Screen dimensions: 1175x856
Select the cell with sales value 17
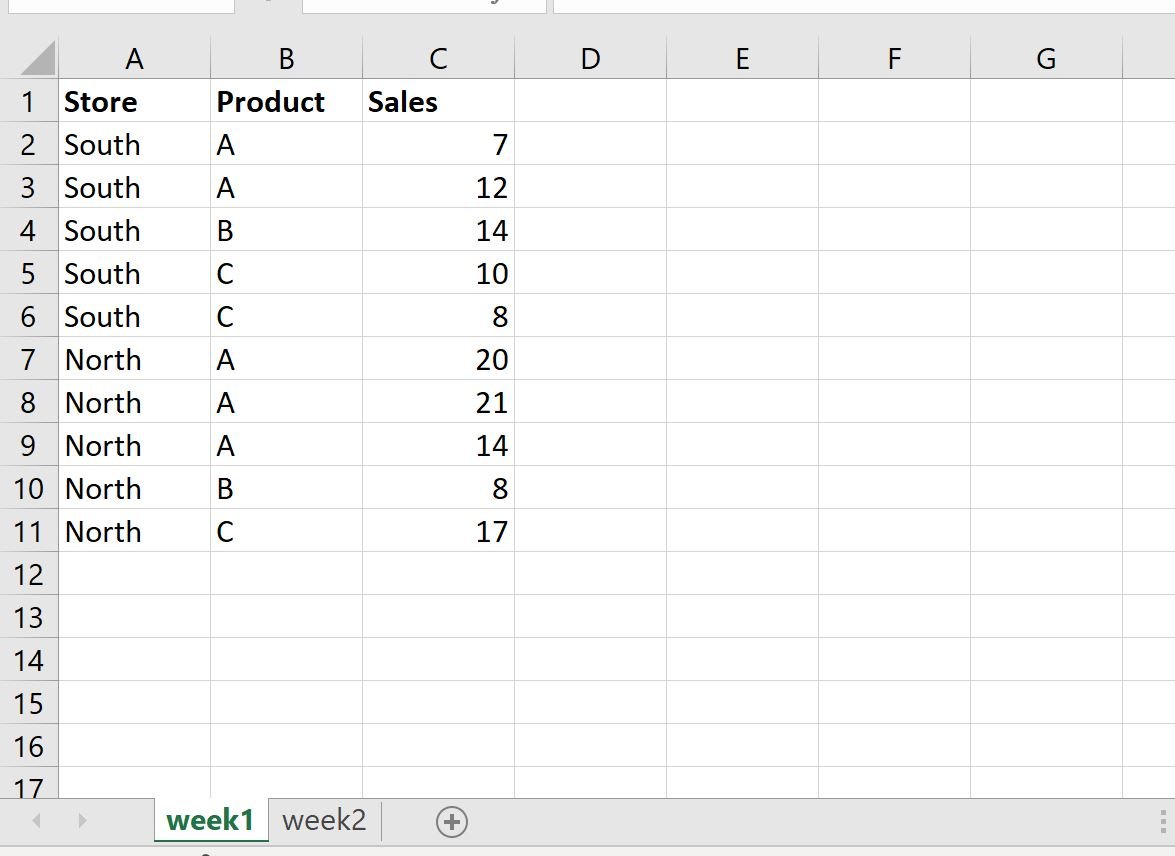click(438, 531)
